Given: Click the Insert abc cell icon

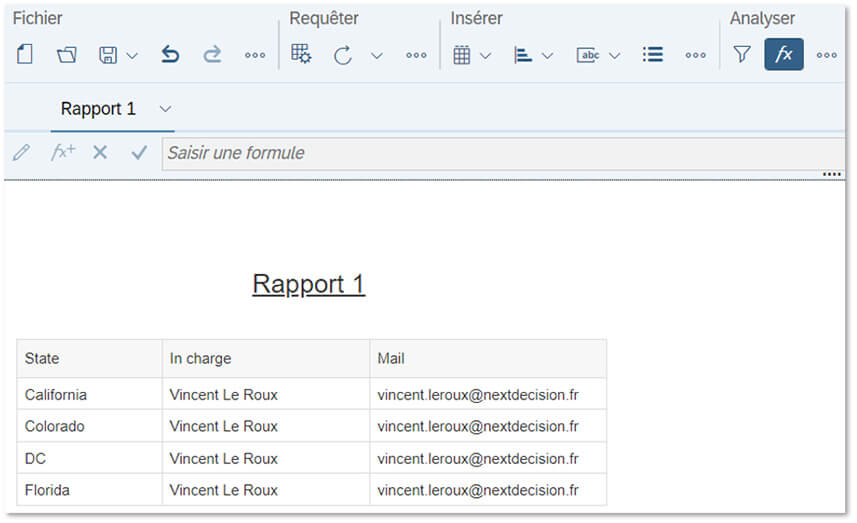Looking at the screenshot, I should tap(588, 55).
